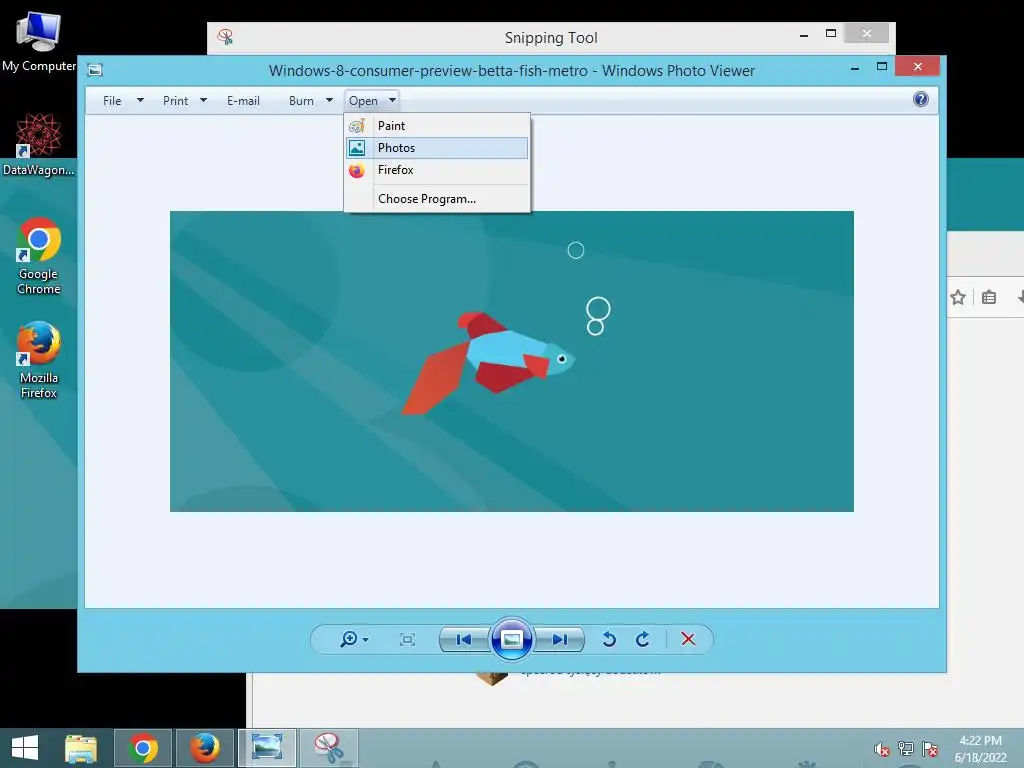Show image at actual size
This screenshot has height=768, width=1024.
(x=408, y=639)
